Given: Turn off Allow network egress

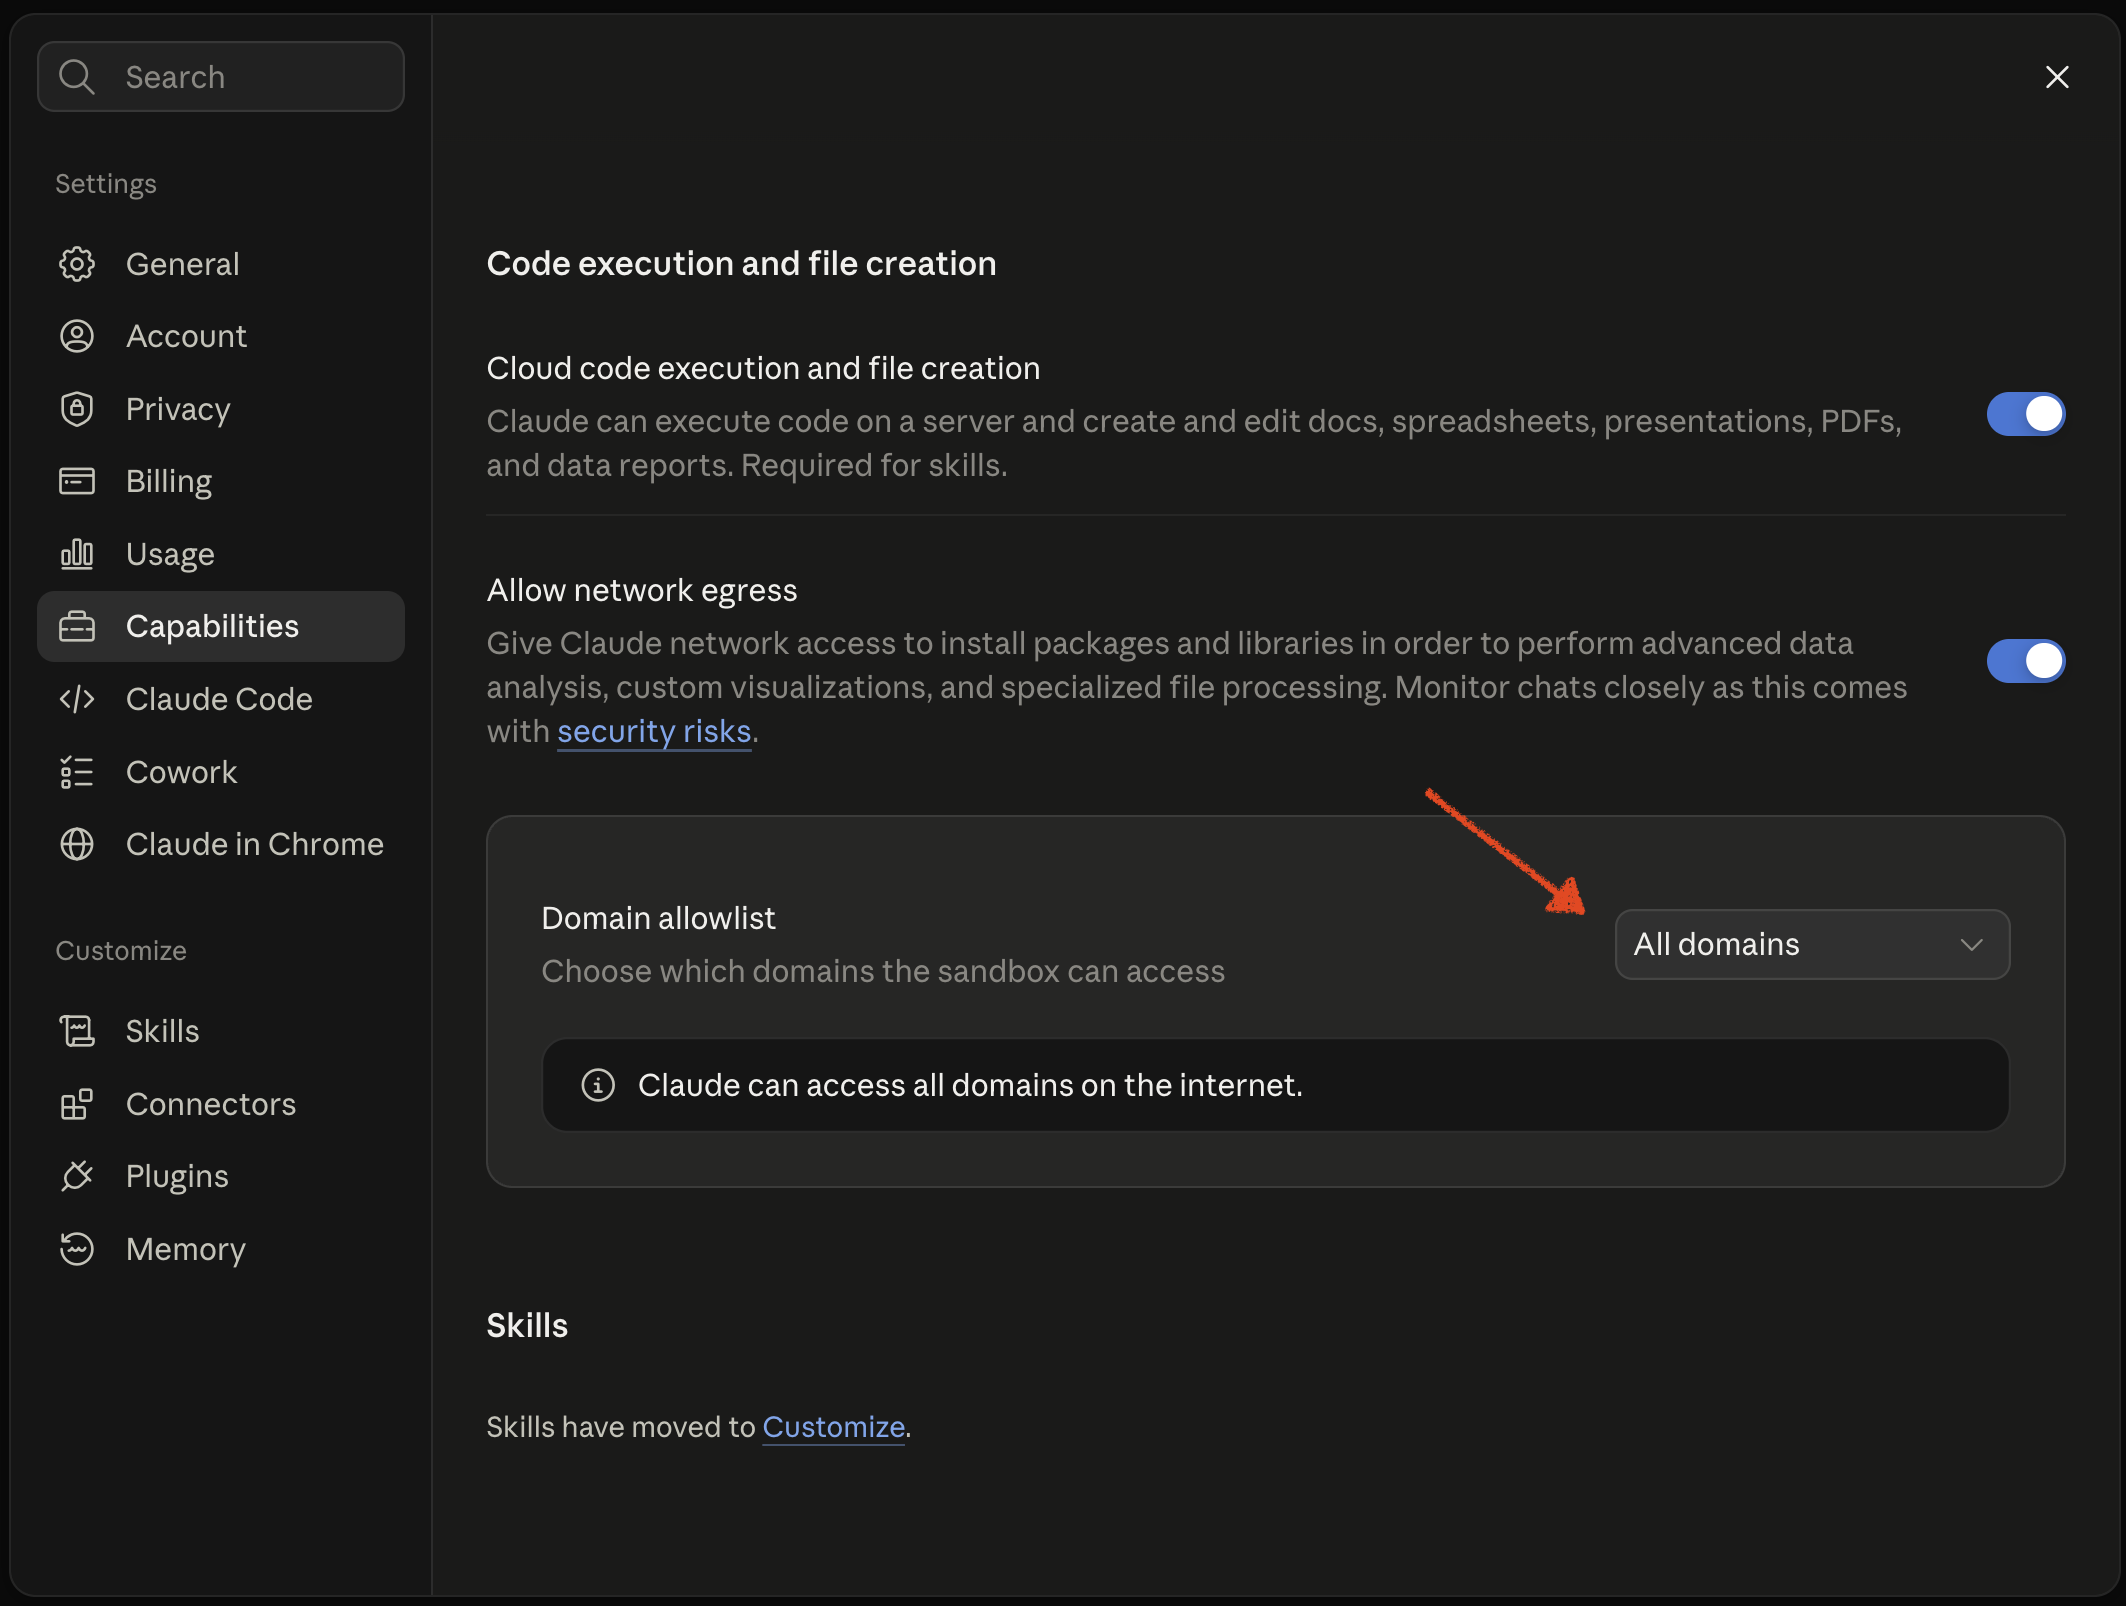Looking at the screenshot, I should (2025, 661).
